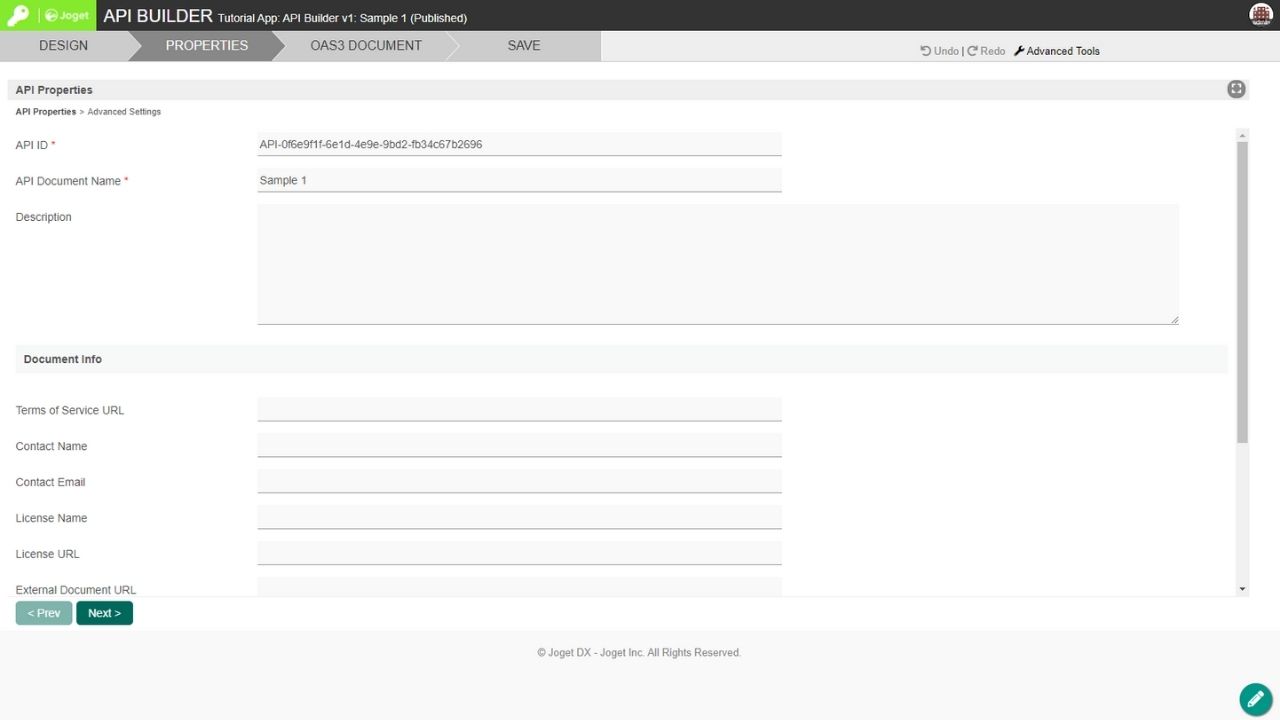The image size is (1280, 720).
Task: Click the License URL input field
Action: (519, 553)
